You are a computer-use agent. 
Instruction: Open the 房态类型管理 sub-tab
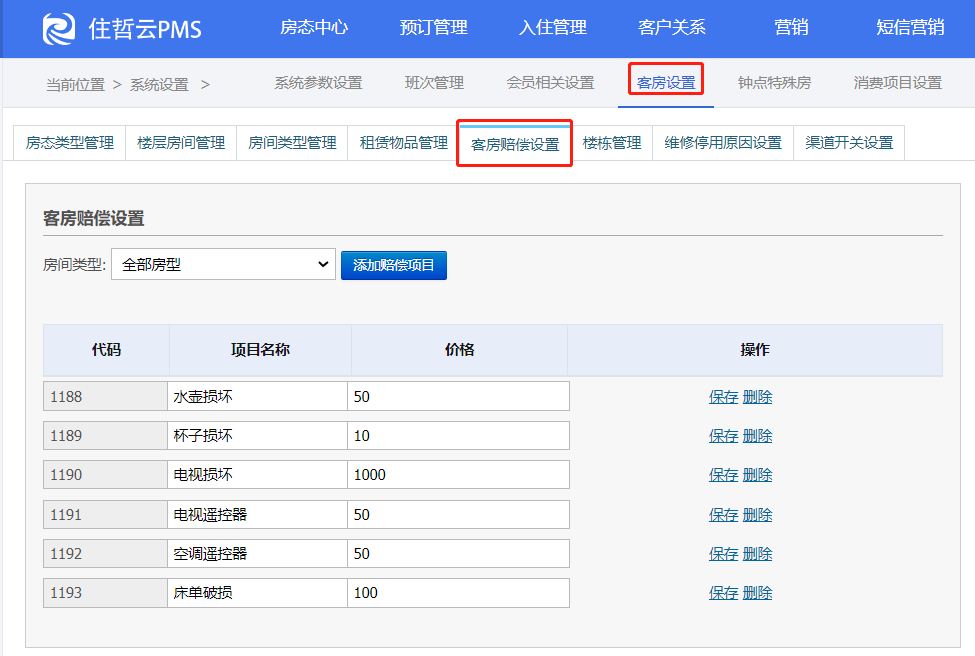click(x=70, y=143)
